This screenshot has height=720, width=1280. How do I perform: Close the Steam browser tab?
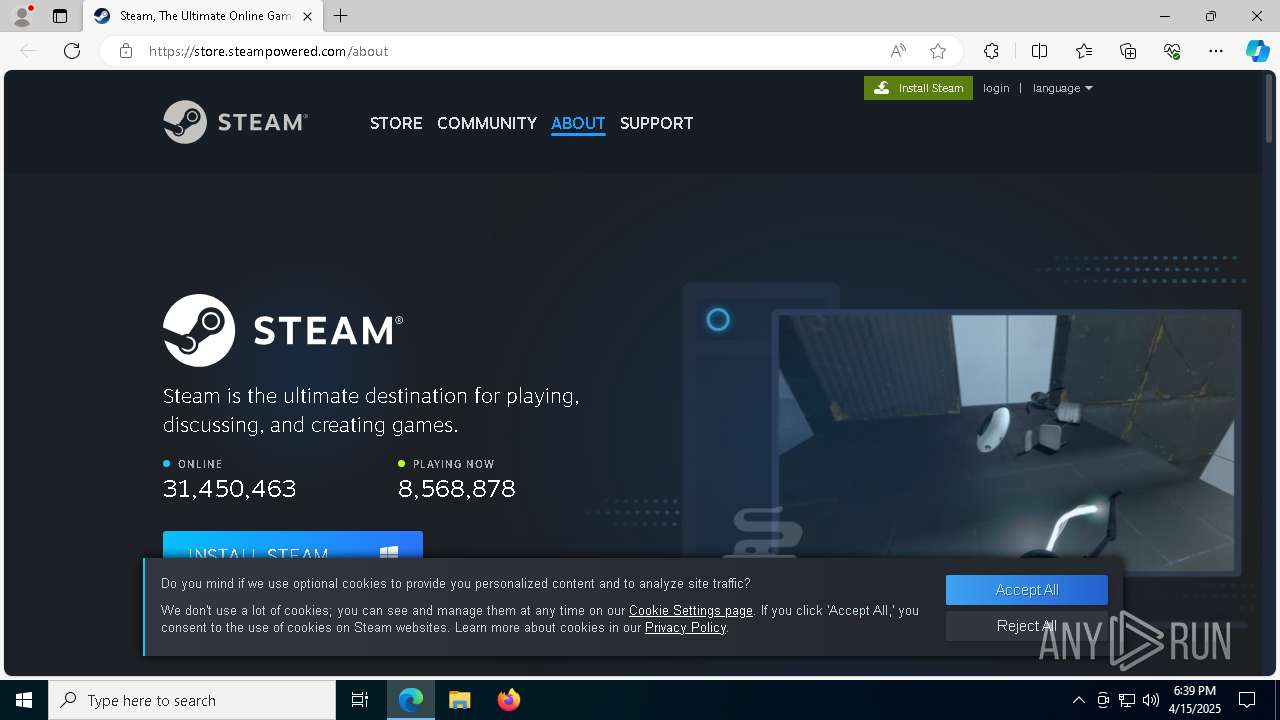point(307,16)
